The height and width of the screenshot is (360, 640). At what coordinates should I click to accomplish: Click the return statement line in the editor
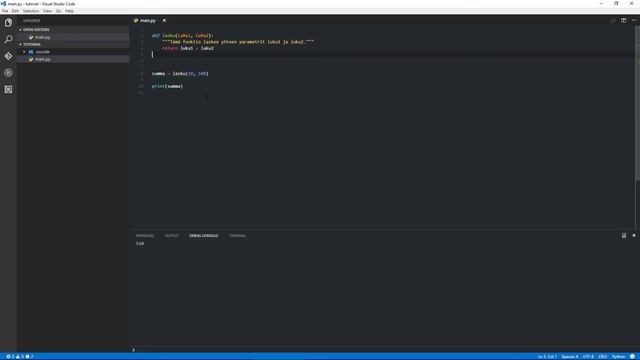(188, 48)
